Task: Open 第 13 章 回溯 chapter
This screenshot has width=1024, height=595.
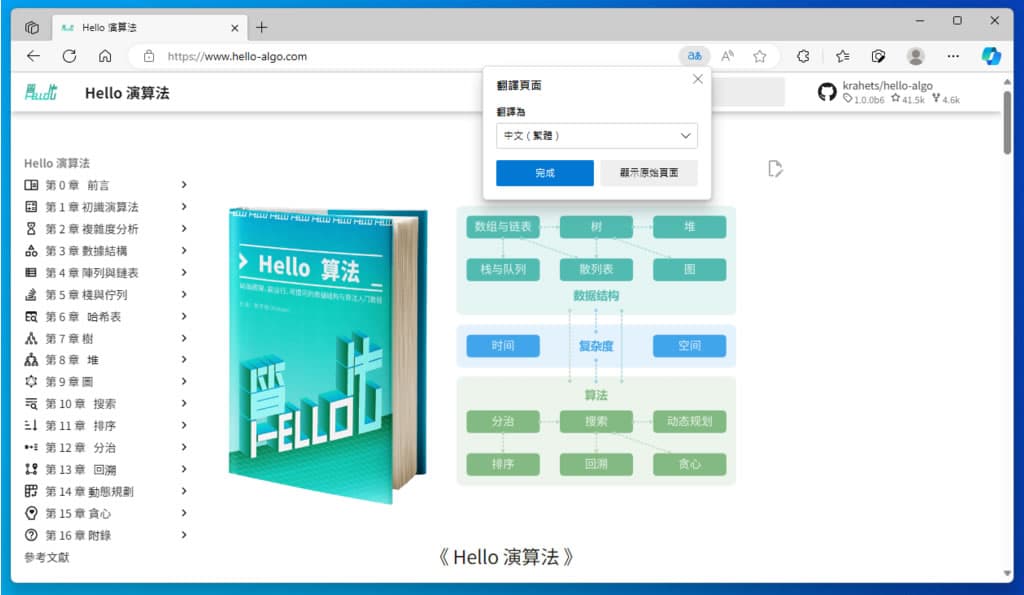Action: coord(80,470)
